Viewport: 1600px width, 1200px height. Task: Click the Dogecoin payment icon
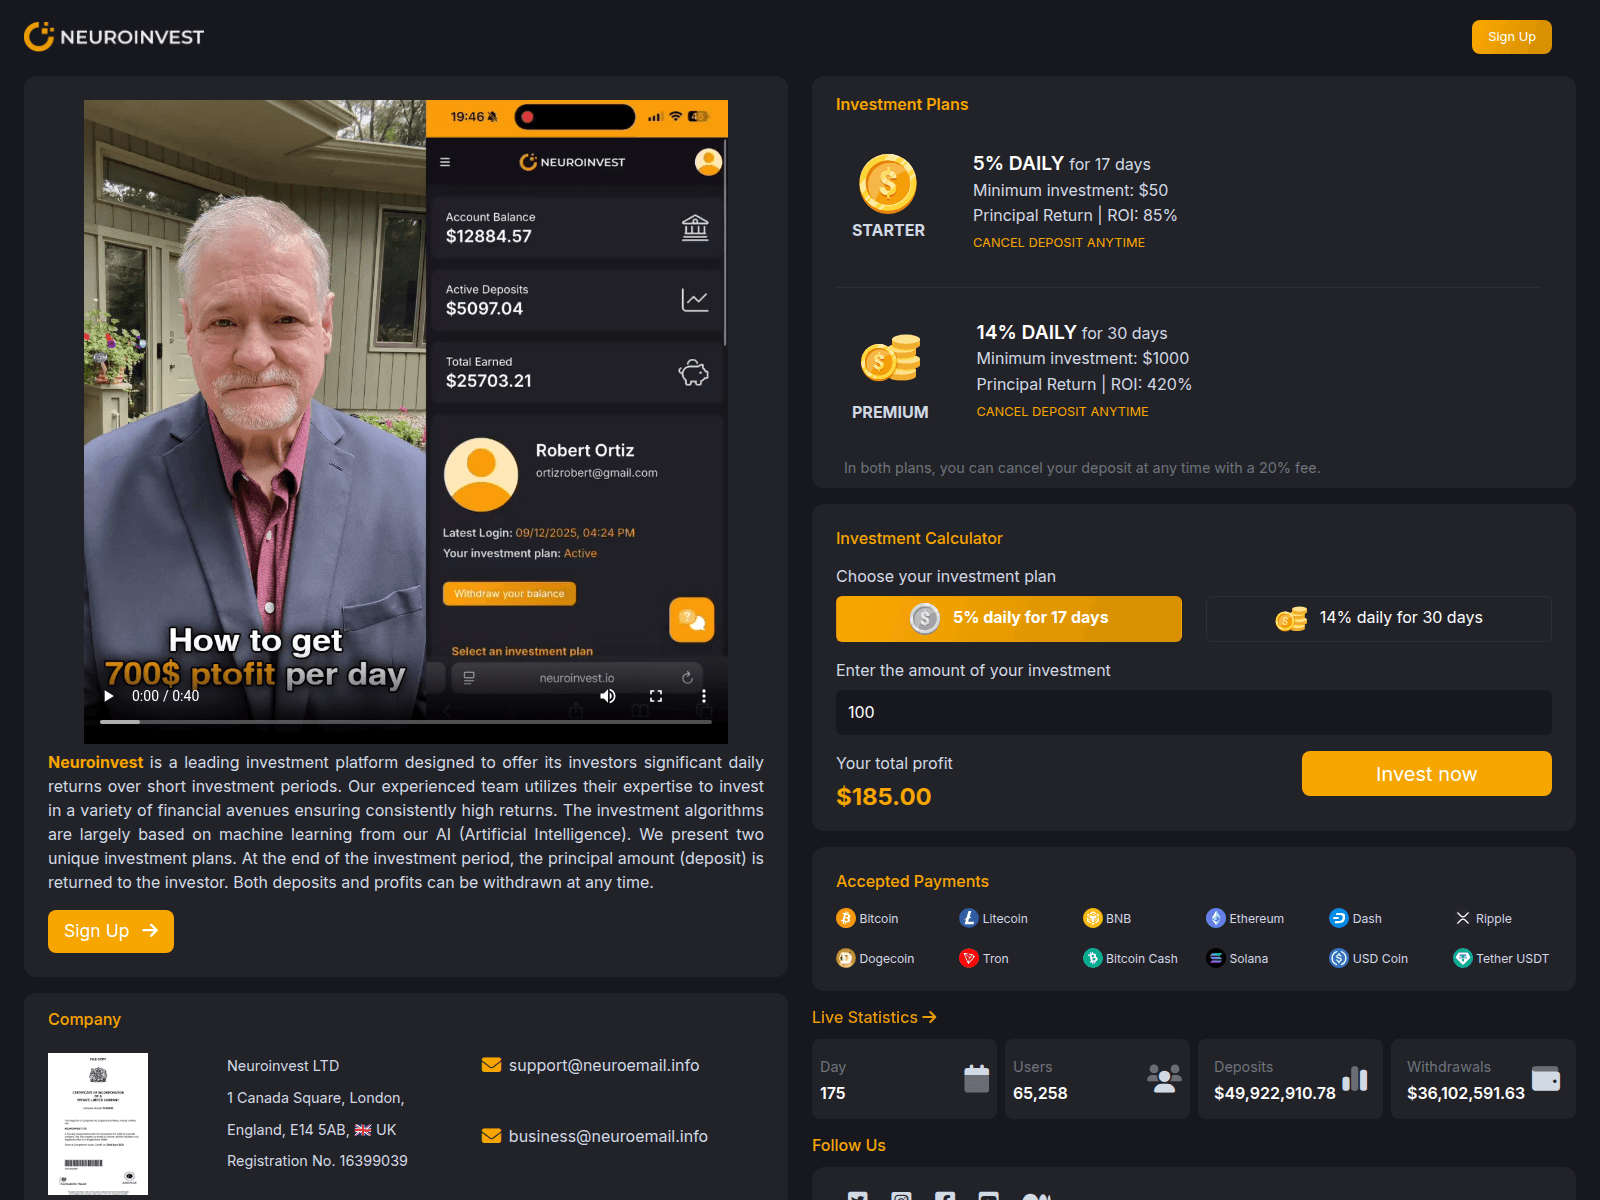click(846, 958)
